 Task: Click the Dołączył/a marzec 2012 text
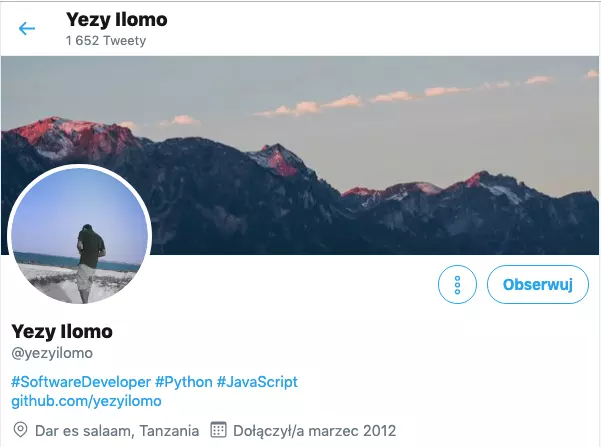(x=314, y=431)
